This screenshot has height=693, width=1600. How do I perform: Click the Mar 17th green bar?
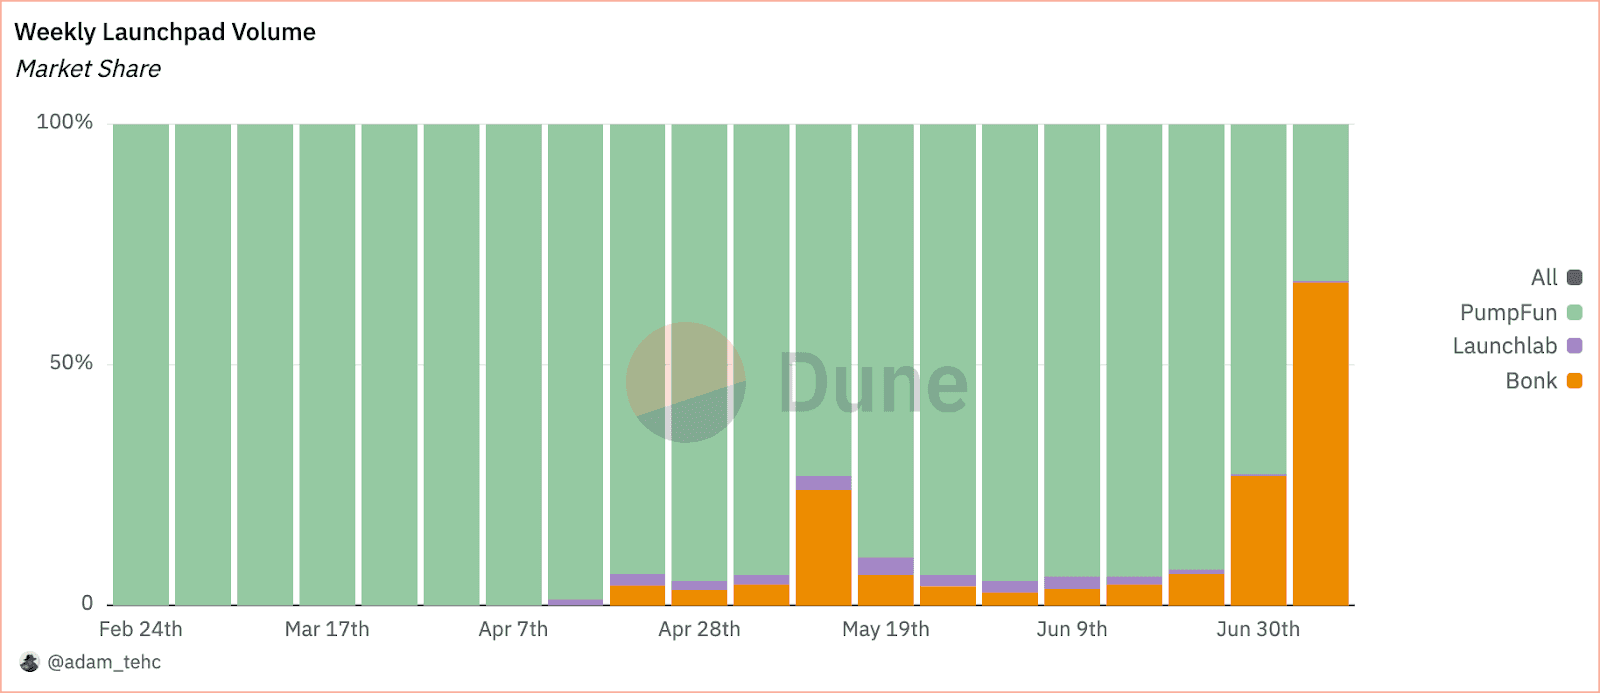(x=327, y=364)
